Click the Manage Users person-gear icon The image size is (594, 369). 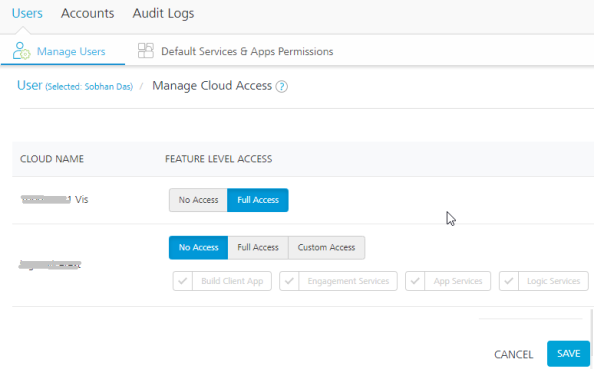point(21,51)
